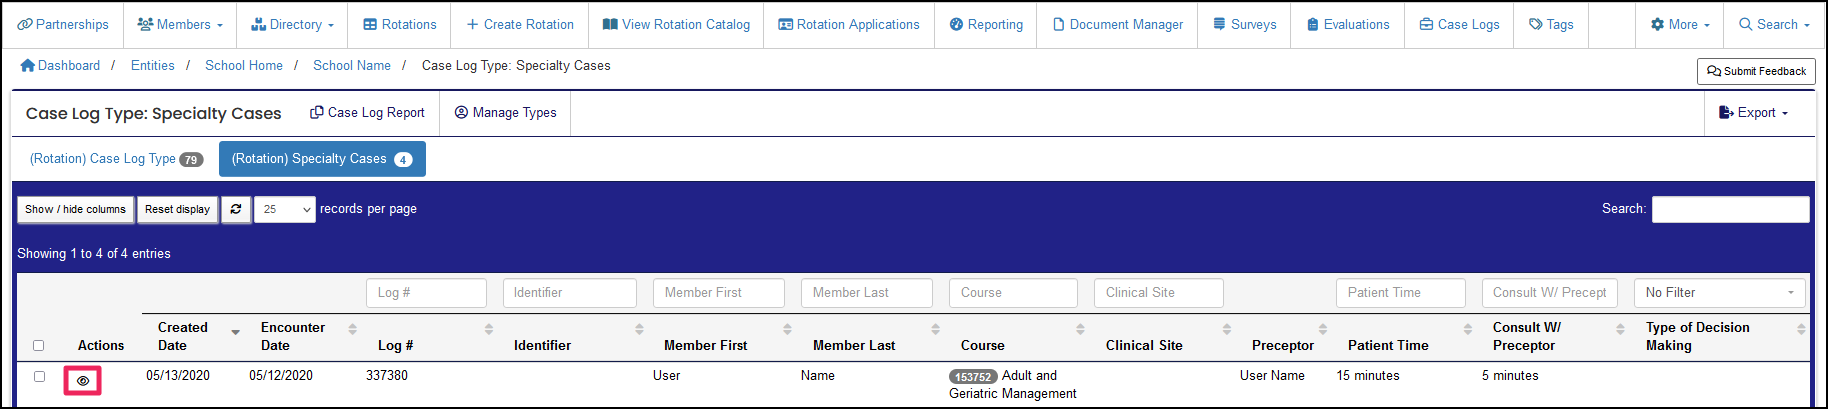Screen dimensions: 1828x409
Task: Click the table Search input field
Action: [x=1730, y=209]
